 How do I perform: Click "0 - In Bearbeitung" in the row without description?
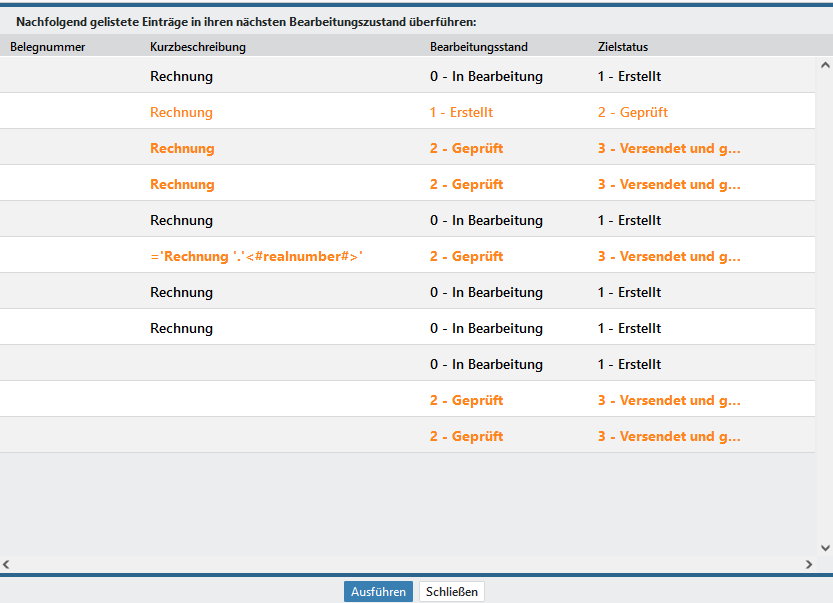point(486,365)
